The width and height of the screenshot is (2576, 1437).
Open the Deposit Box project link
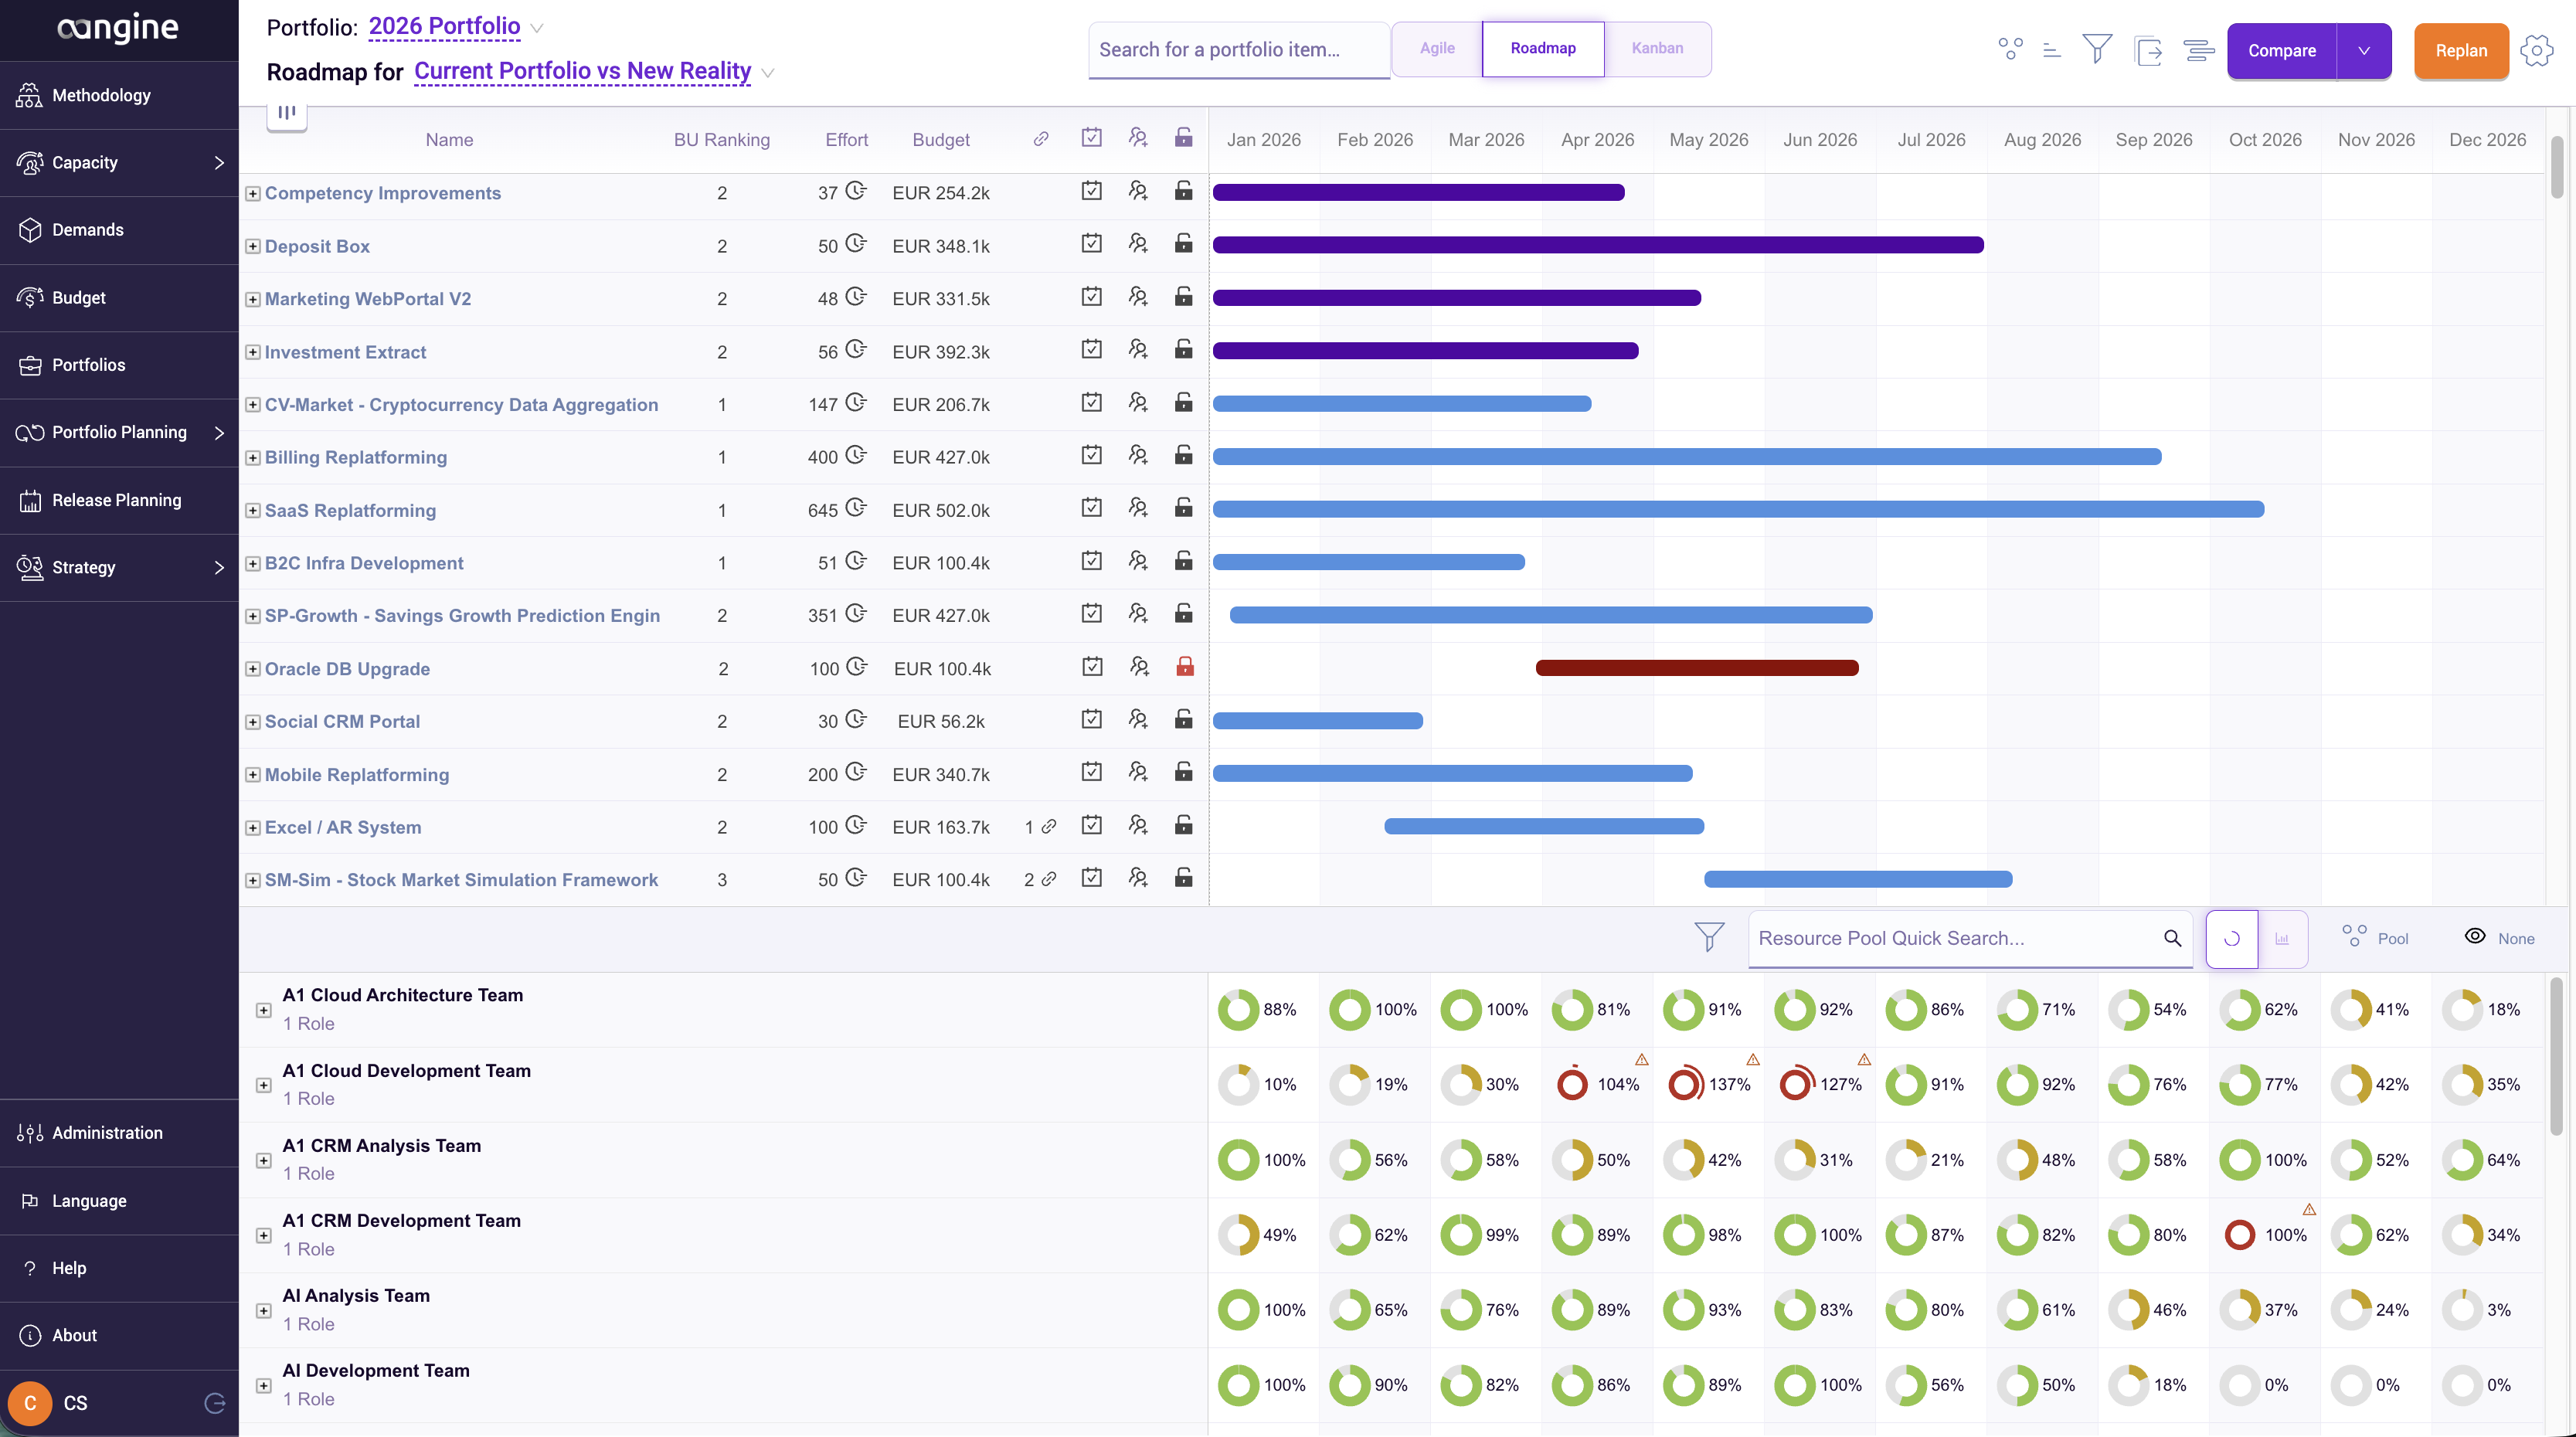coord(317,246)
